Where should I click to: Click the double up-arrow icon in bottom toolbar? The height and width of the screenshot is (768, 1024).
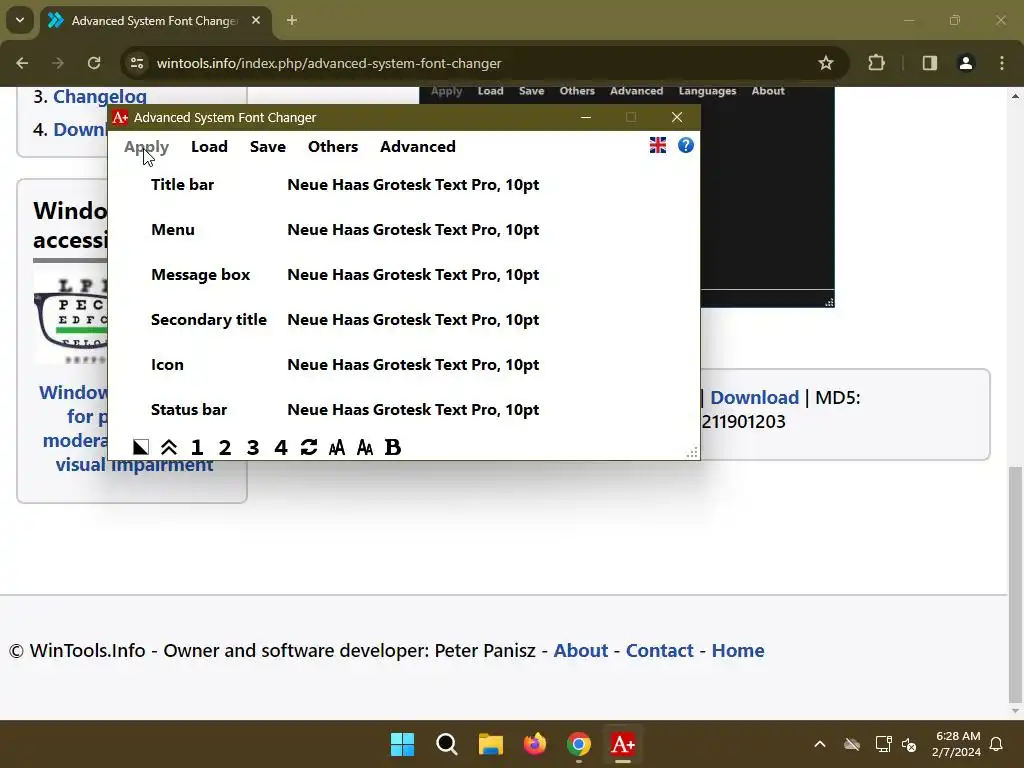click(x=168, y=447)
